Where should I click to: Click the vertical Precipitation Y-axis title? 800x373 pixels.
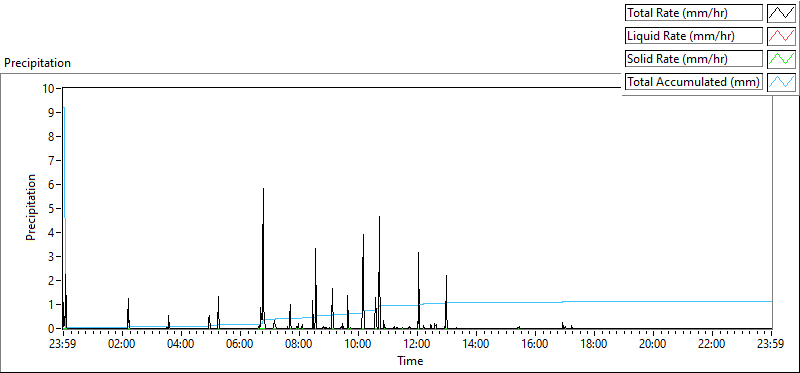click(x=31, y=207)
